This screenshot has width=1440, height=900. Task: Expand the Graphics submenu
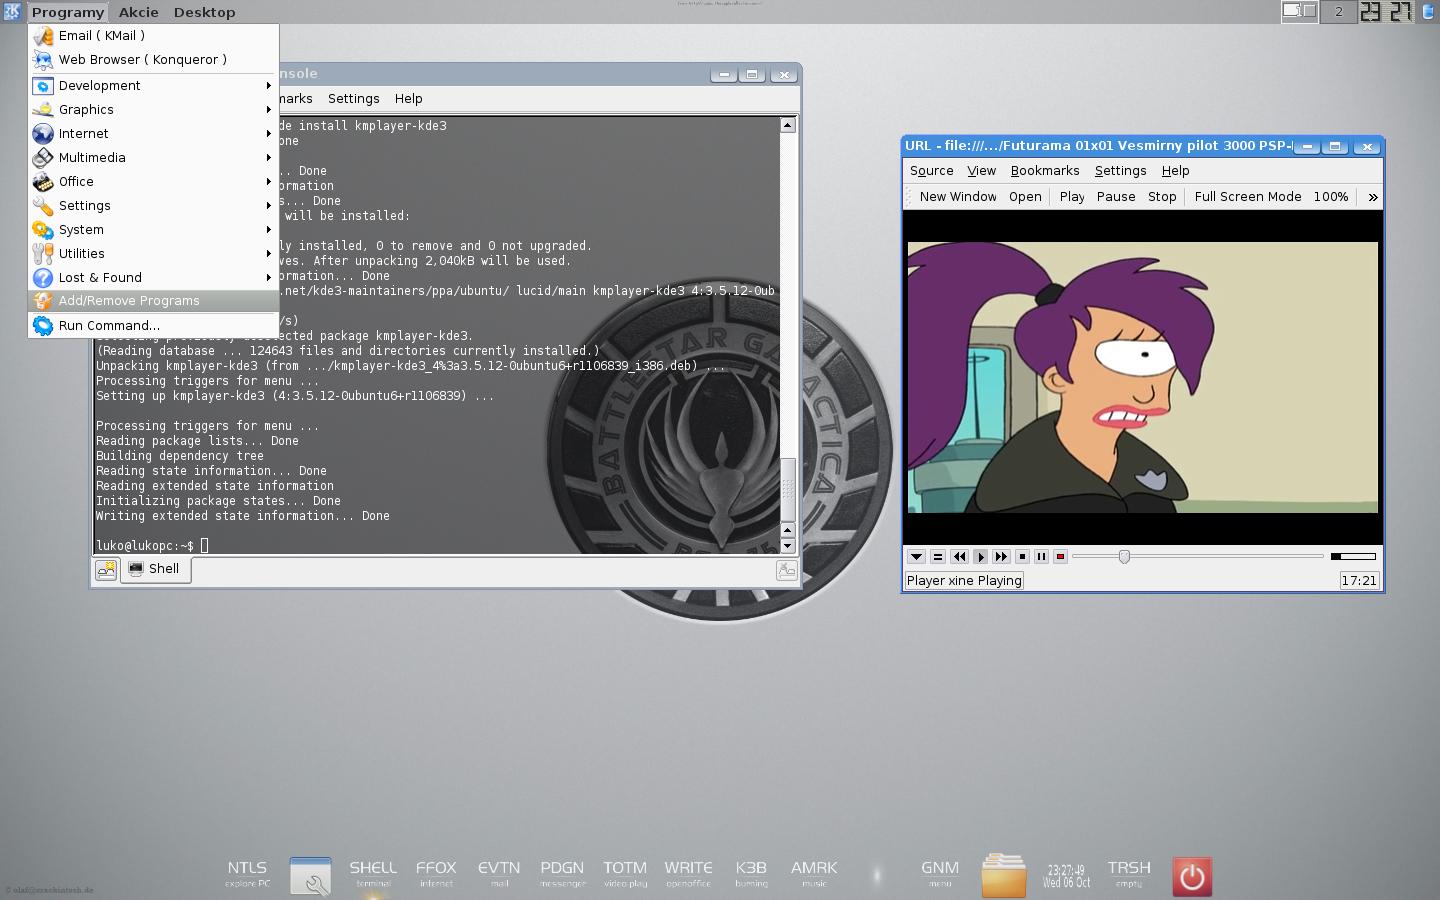(x=153, y=109)
